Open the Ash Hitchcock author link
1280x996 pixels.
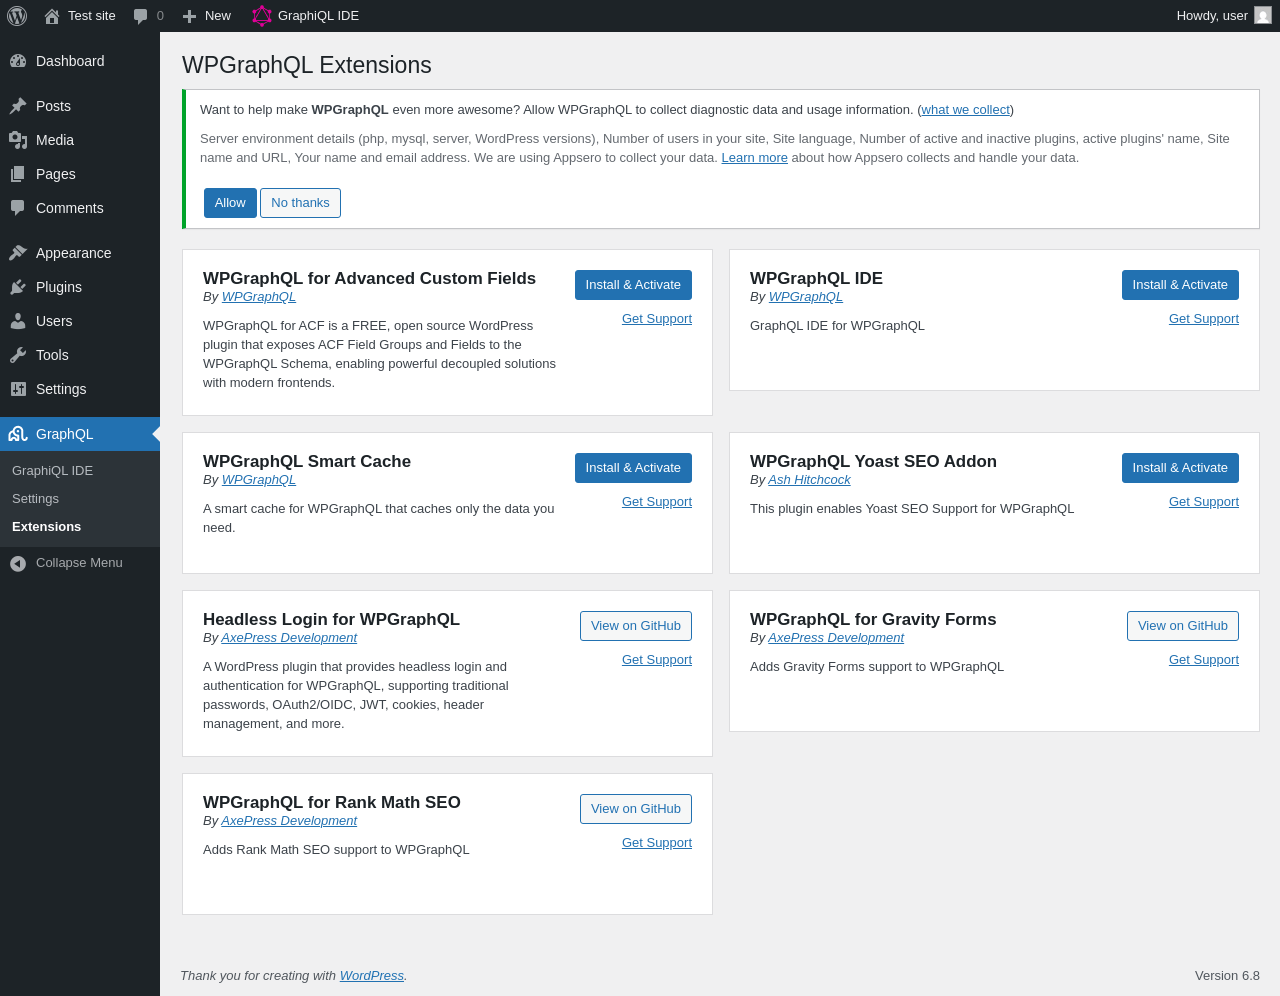coord(809,480)
